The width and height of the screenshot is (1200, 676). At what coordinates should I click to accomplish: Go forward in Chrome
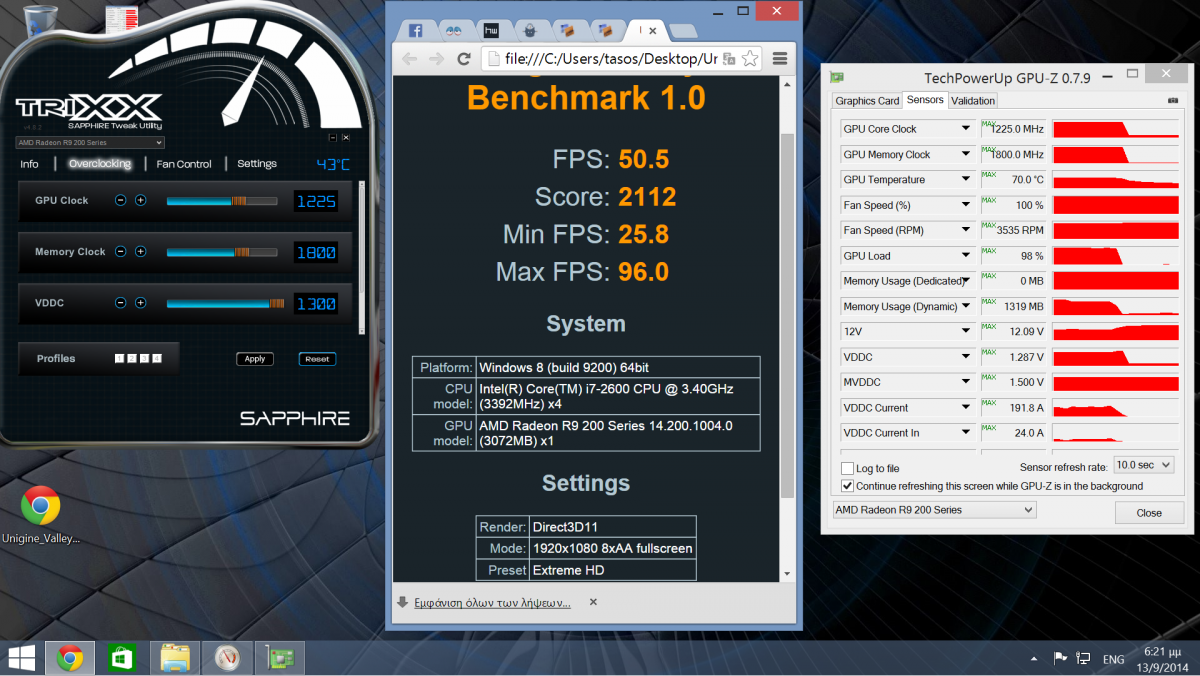click(x=436, y=58)
